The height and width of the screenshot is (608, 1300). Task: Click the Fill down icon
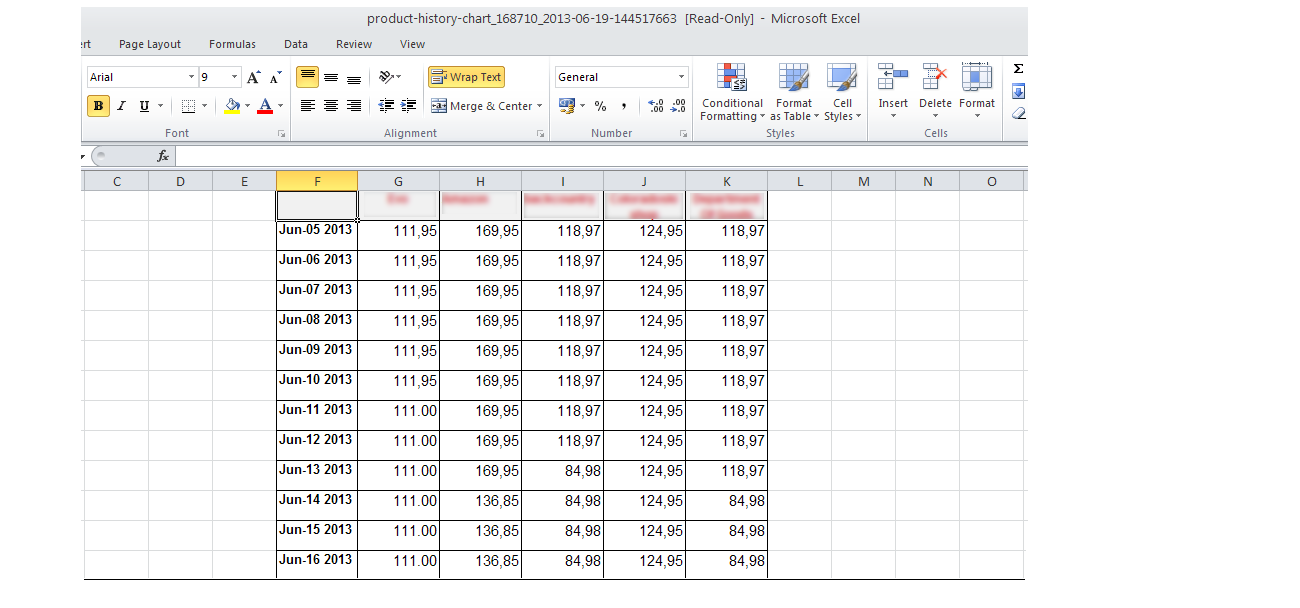pyautogui.click(x=1019, y=92)
